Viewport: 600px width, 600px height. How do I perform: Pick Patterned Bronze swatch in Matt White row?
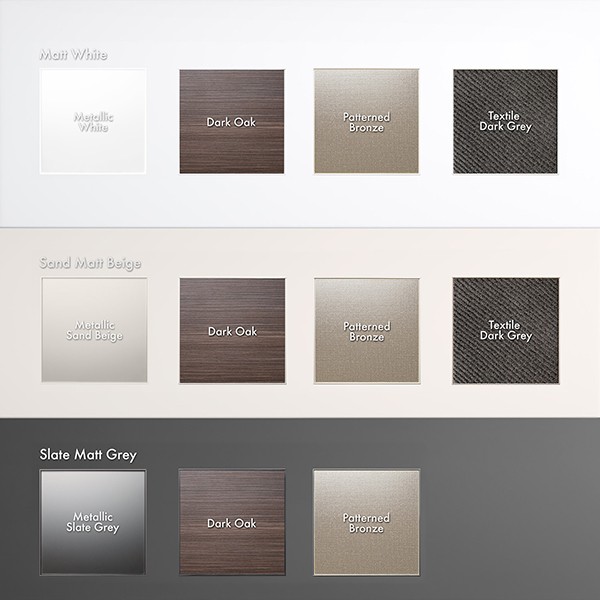(366, 122)
